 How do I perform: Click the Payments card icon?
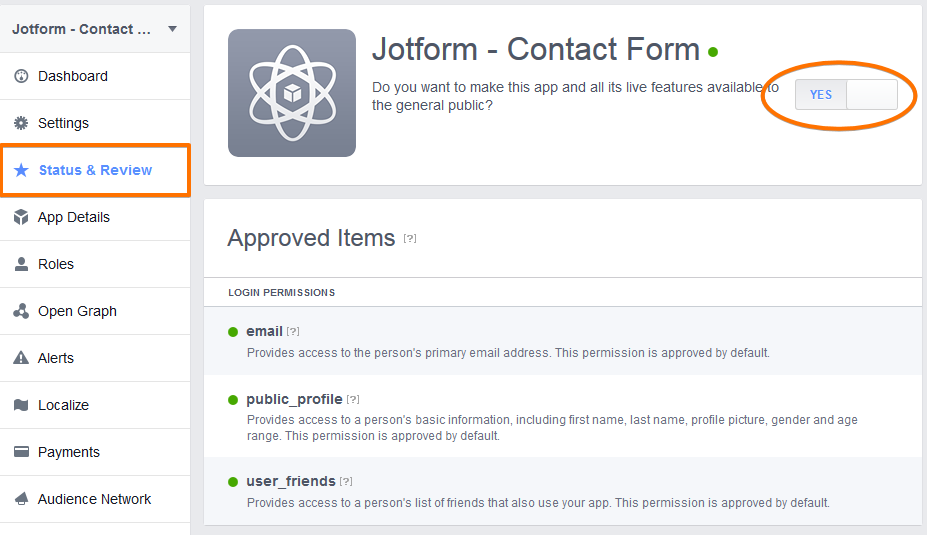point(21,452)
